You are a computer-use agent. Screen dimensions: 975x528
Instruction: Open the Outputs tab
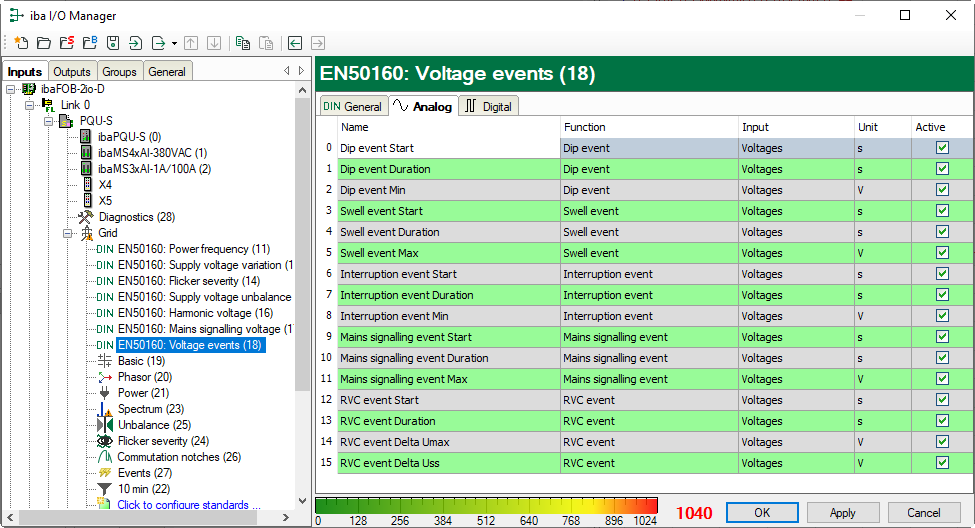point(72,72)
